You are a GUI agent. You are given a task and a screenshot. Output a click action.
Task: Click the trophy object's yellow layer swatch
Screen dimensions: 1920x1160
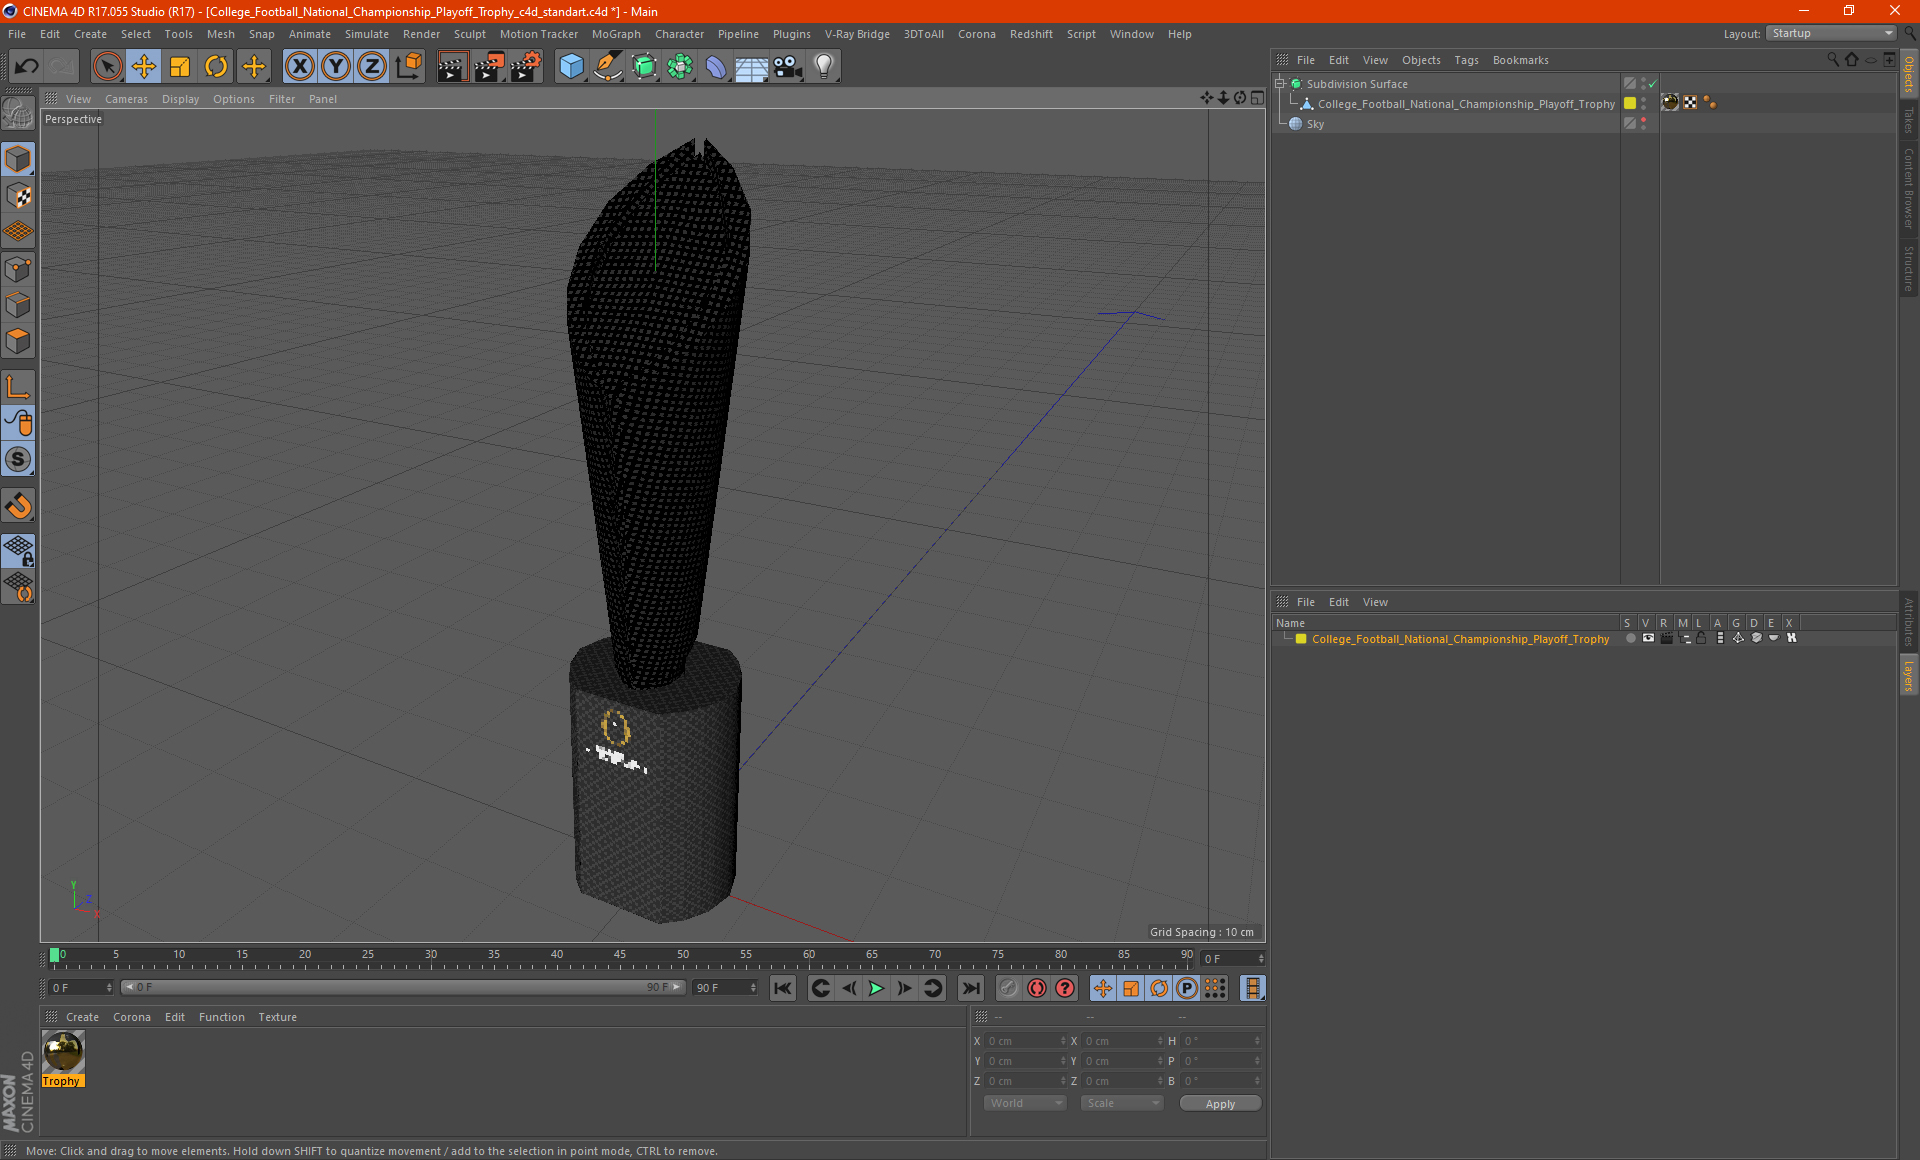(1630, 104)
